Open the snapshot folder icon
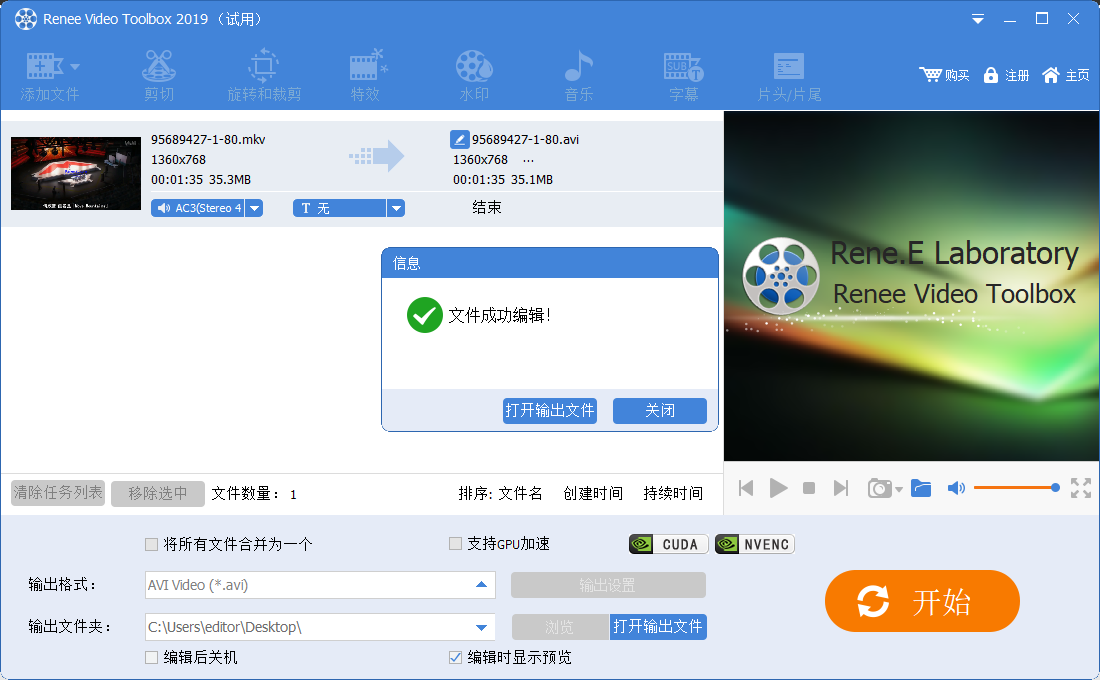Viewport: 1100px width, 680px height. tap(920, 488)
